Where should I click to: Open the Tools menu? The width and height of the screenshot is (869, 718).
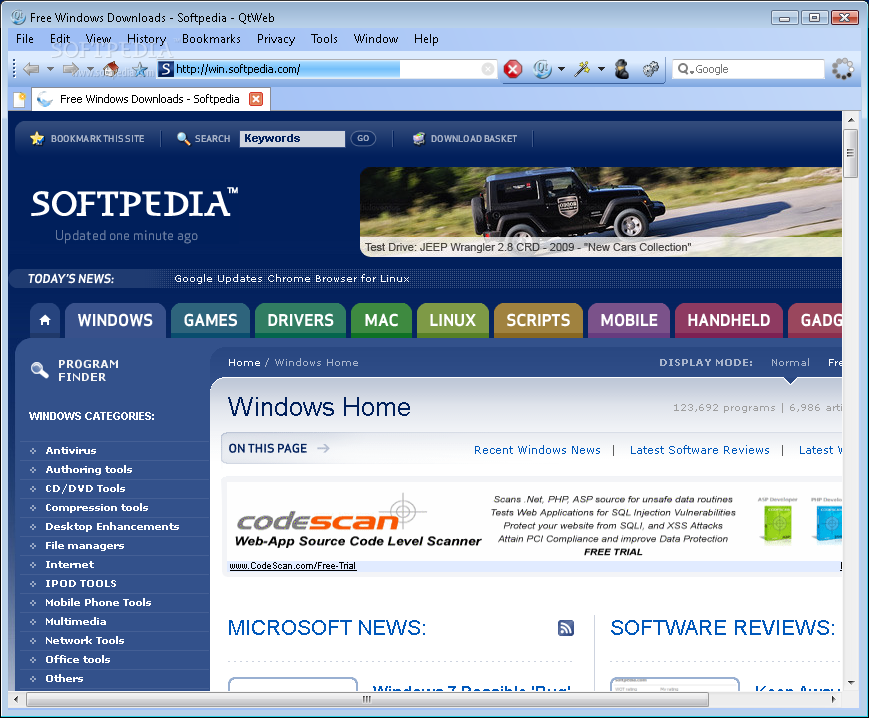click(x=324, y=39)
